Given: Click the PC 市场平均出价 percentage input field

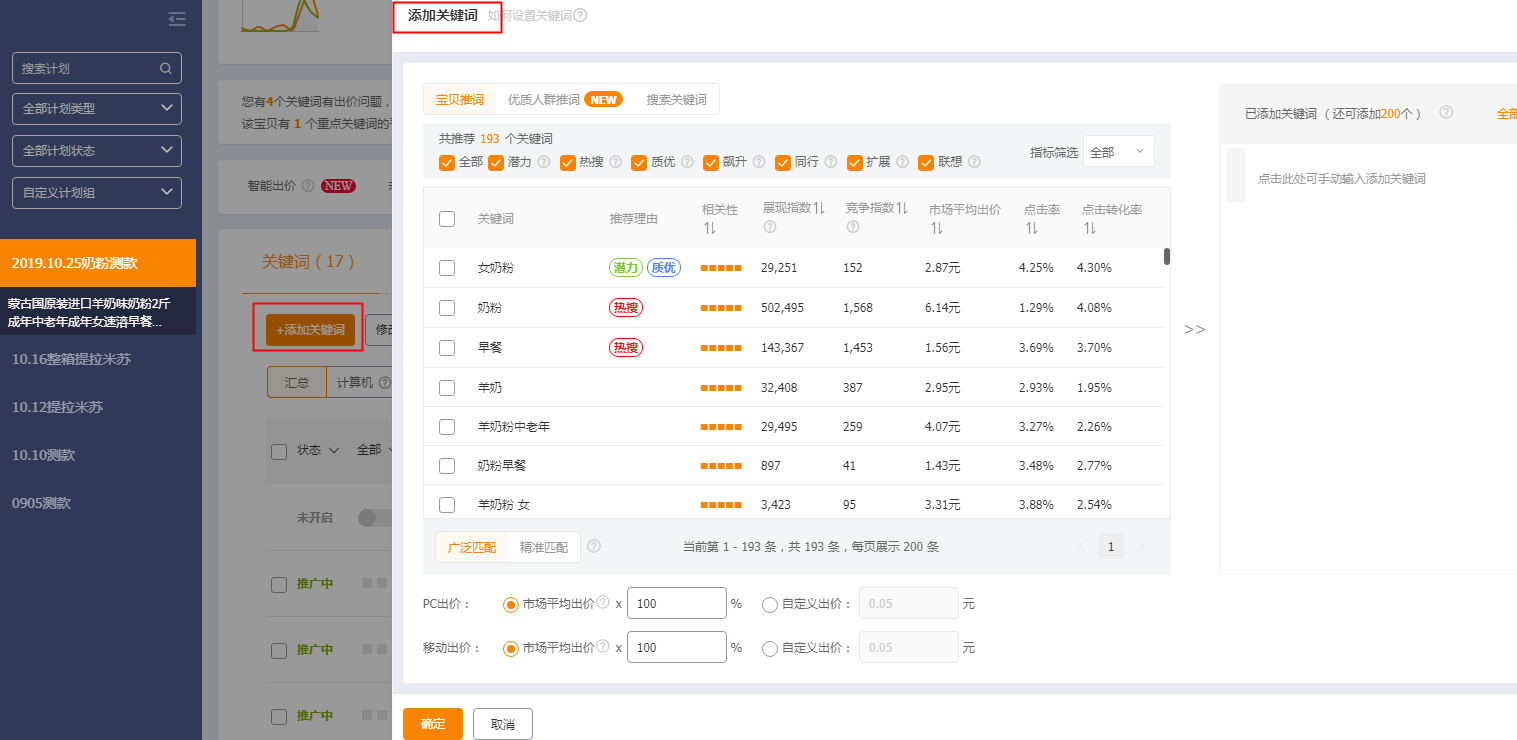Looking at the screenshot, I should [676, 604].
